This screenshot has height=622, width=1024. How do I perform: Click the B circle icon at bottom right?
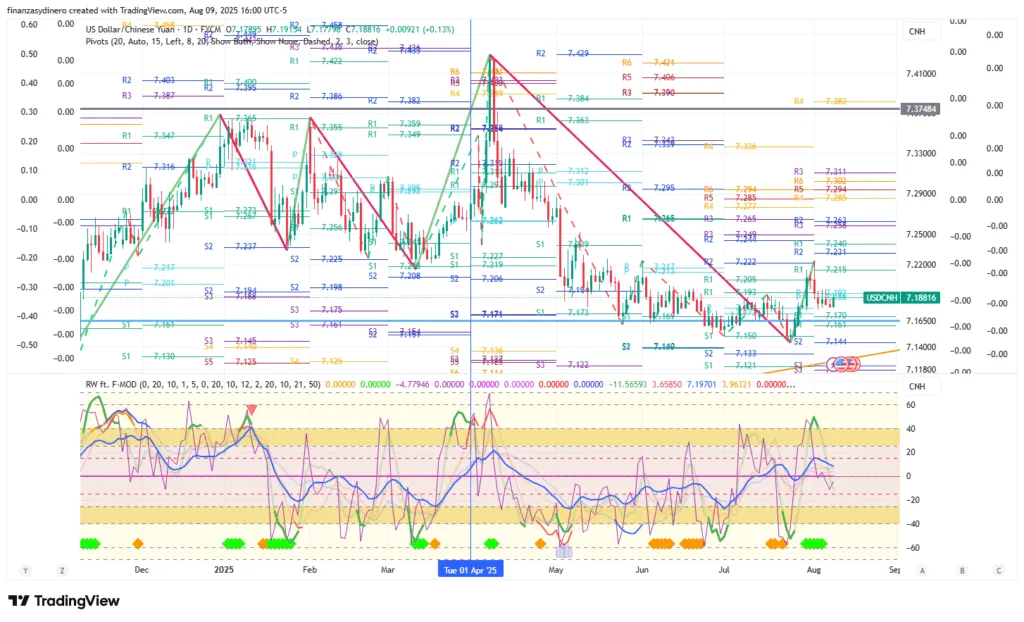(962, 570)
